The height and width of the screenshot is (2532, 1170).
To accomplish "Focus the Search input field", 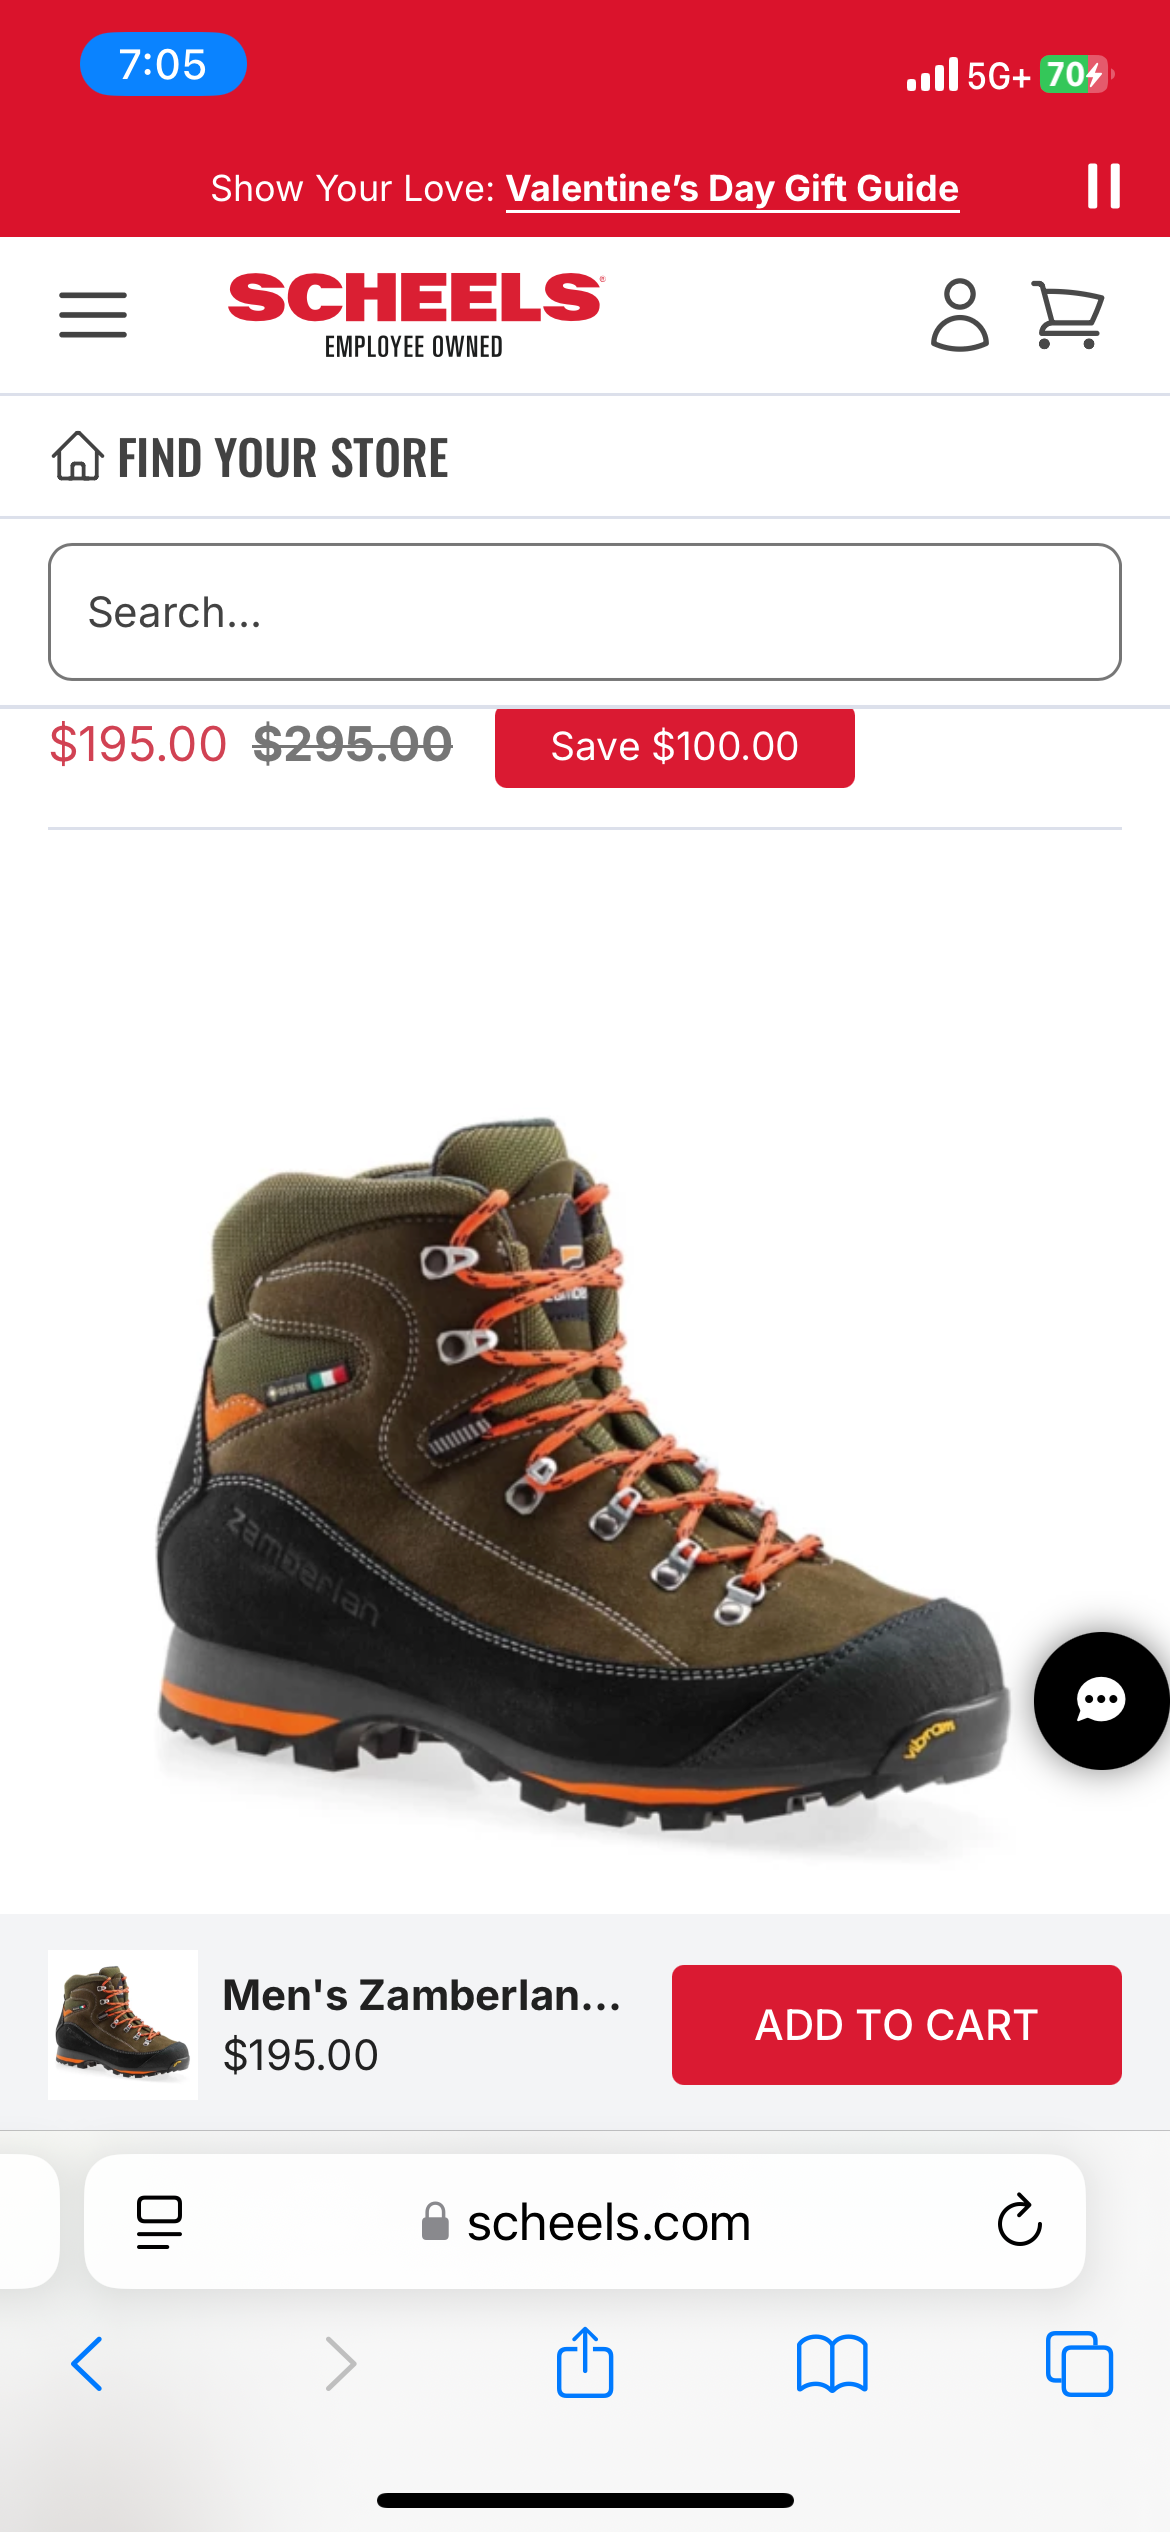I will (x=585, y=612).
